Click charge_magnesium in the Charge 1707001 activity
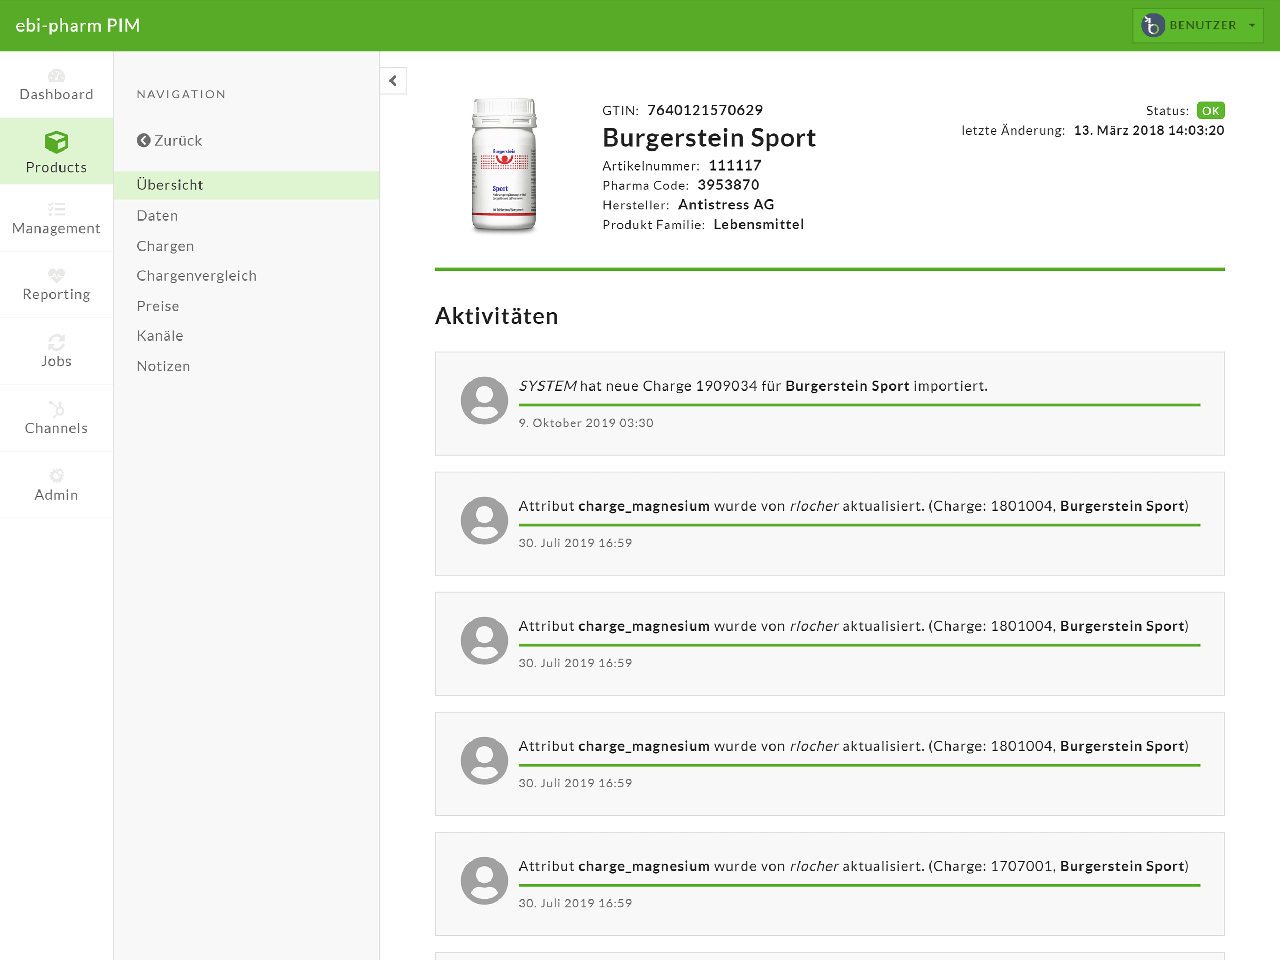 [x=644, y=867]
